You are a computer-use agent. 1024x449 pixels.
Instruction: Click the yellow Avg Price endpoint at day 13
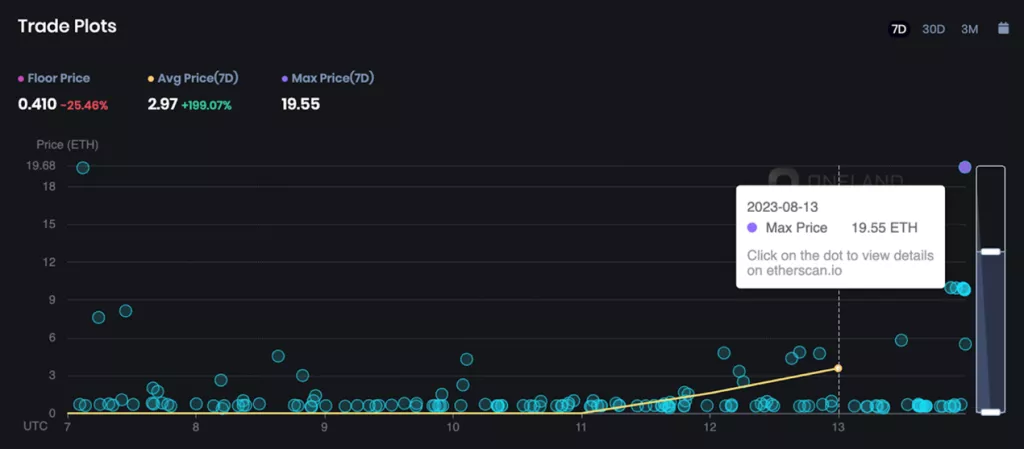(838, 368)
